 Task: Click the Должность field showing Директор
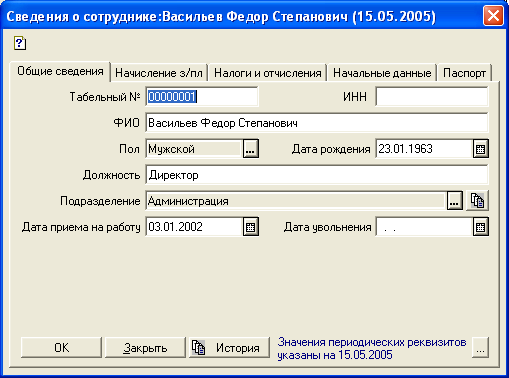(317, 175)
